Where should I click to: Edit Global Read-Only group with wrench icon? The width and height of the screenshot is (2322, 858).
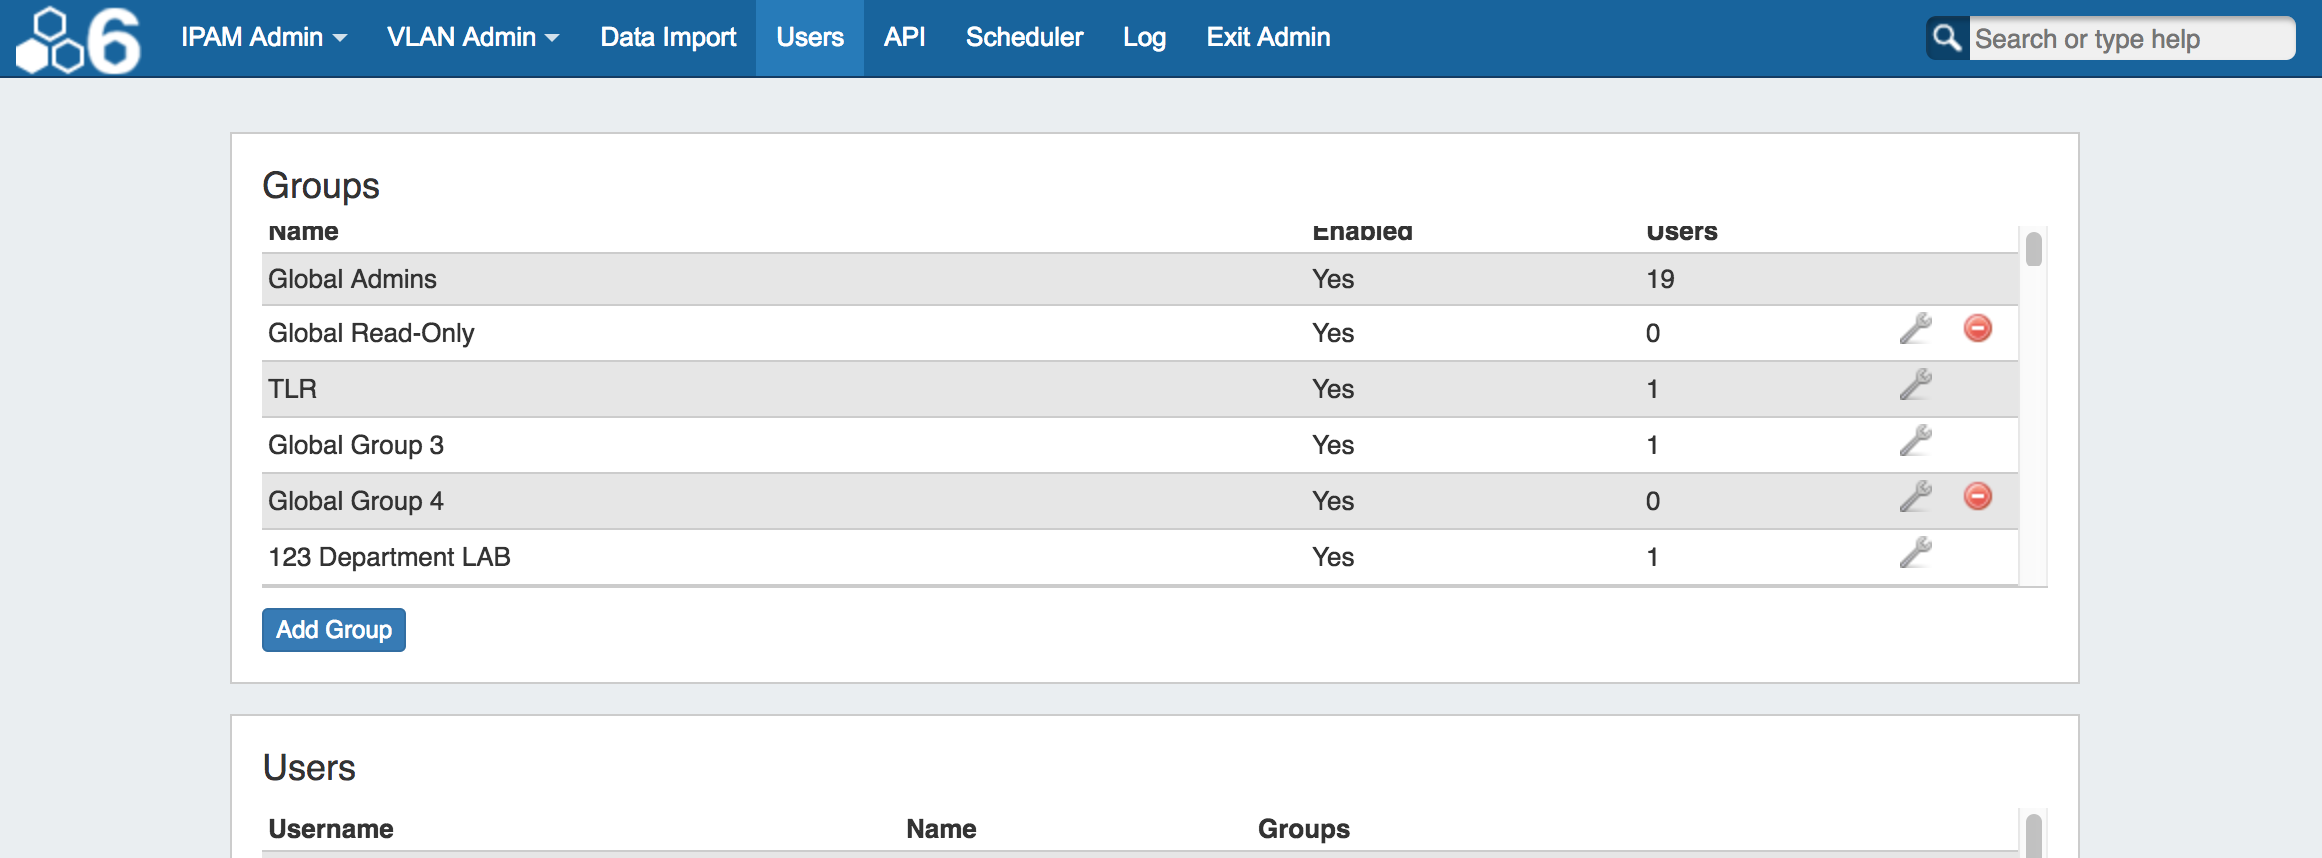tap(1915, 329)
